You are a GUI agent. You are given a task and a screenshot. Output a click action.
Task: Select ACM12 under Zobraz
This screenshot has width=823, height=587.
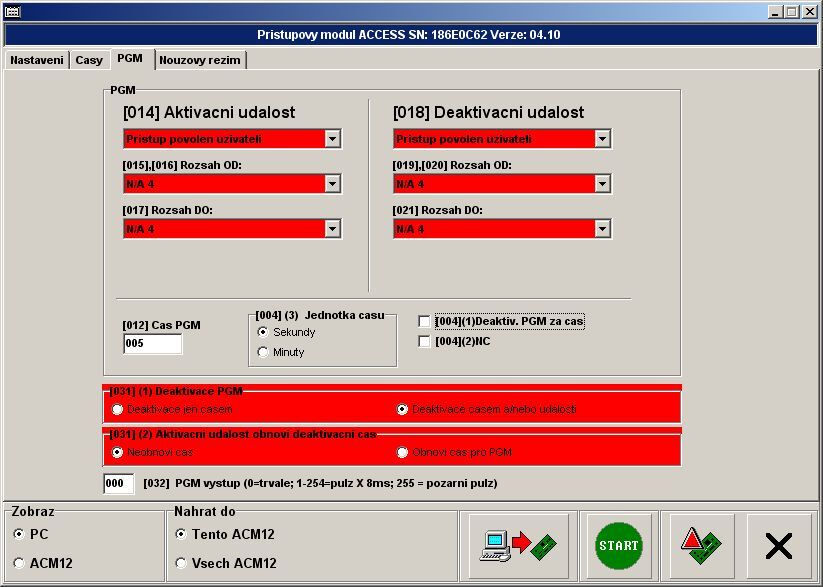tap(20, 563)
